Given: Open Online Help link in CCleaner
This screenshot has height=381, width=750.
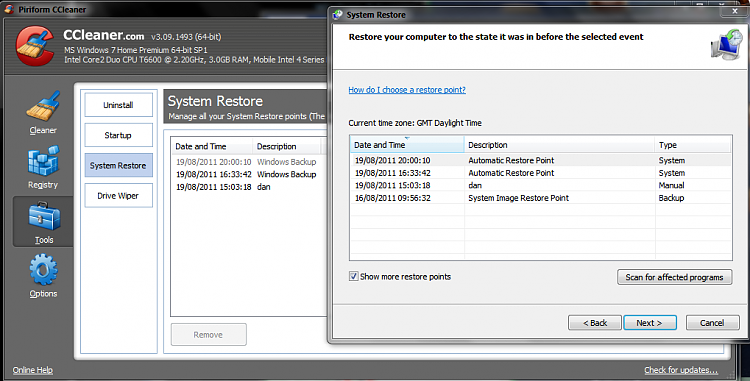Looking at the screenshot, I should coord(33,370).
